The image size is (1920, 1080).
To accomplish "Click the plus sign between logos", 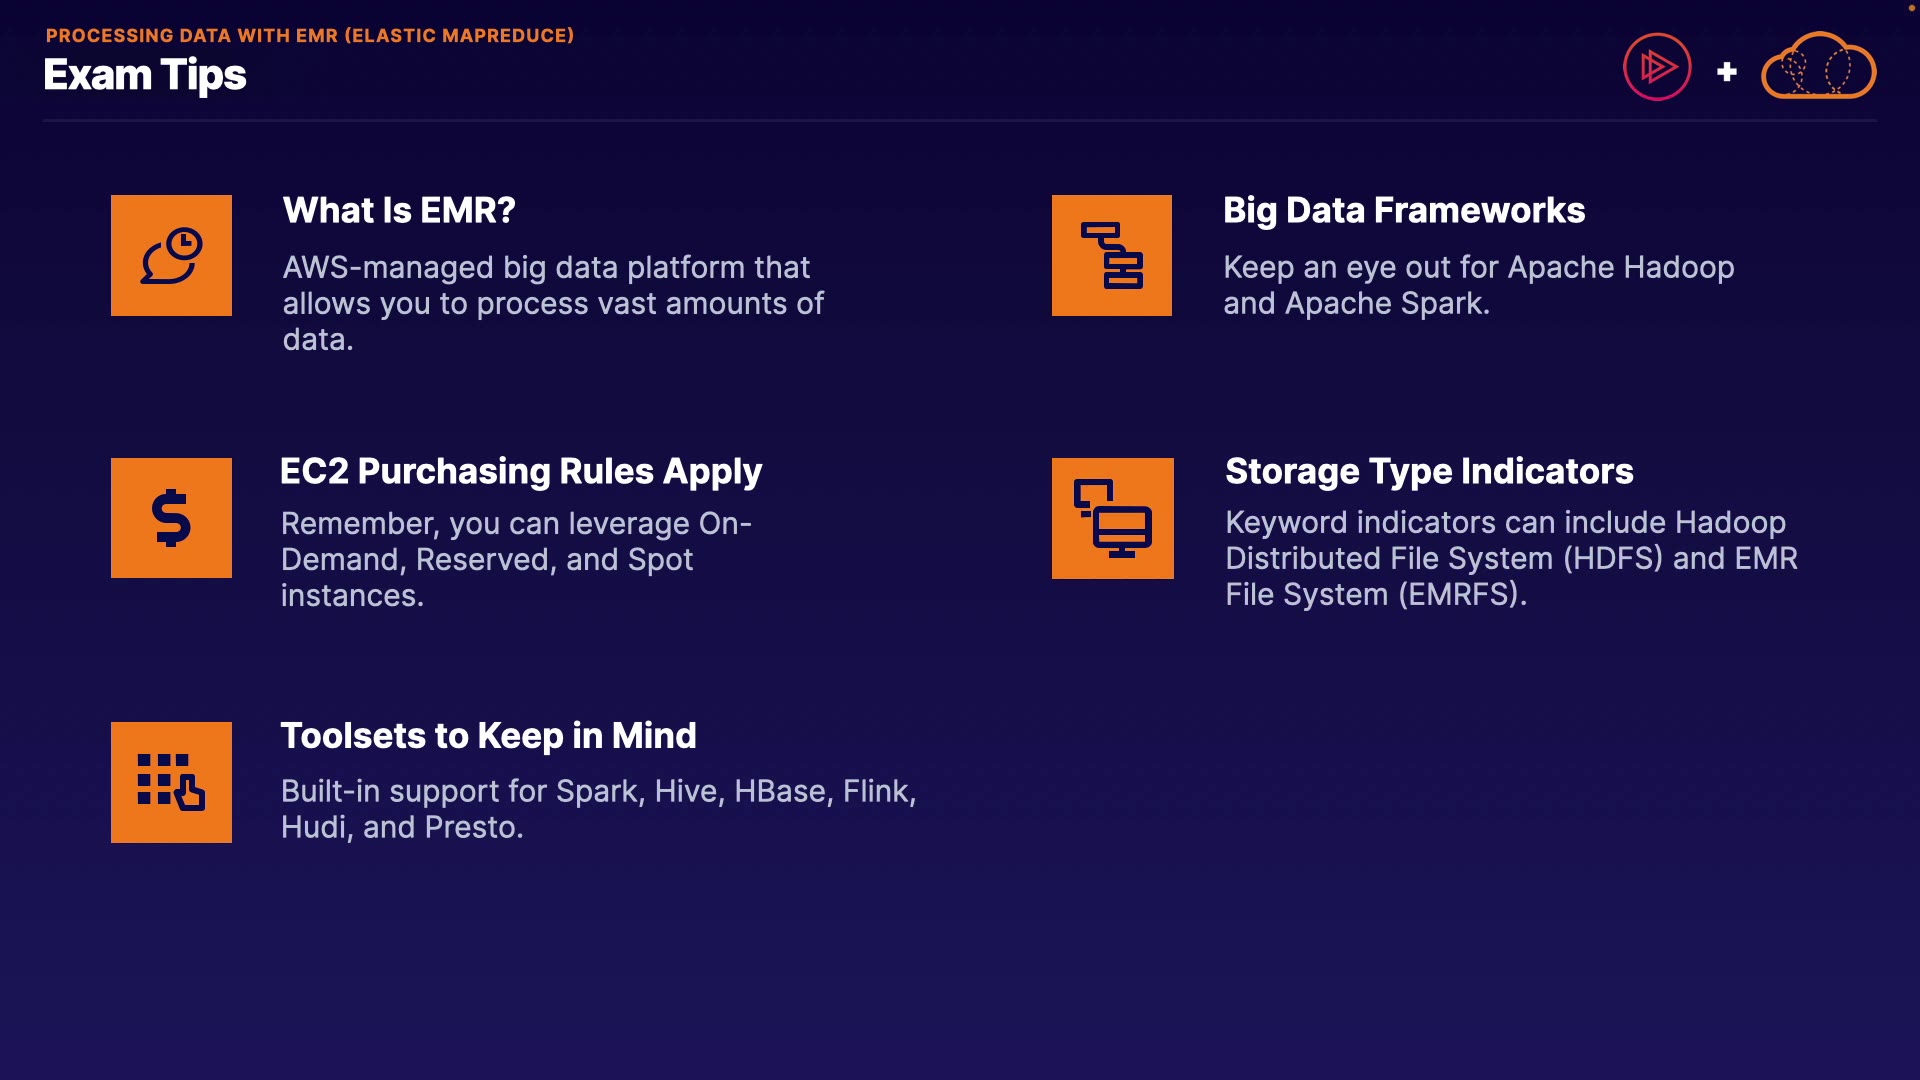I will pyautogui.click(x=1726, y=72).
